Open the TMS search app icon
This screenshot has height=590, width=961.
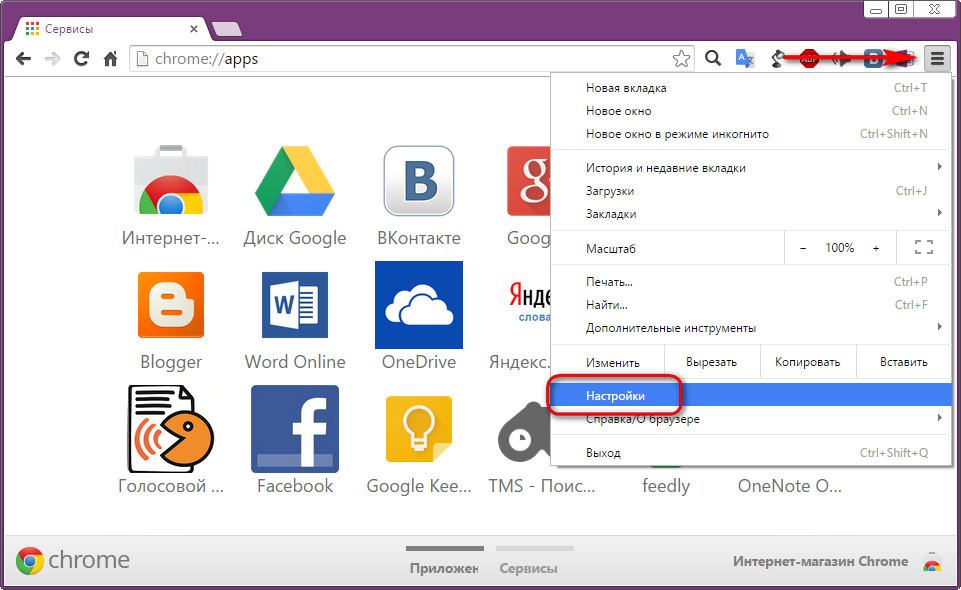(x=522, y=432)
